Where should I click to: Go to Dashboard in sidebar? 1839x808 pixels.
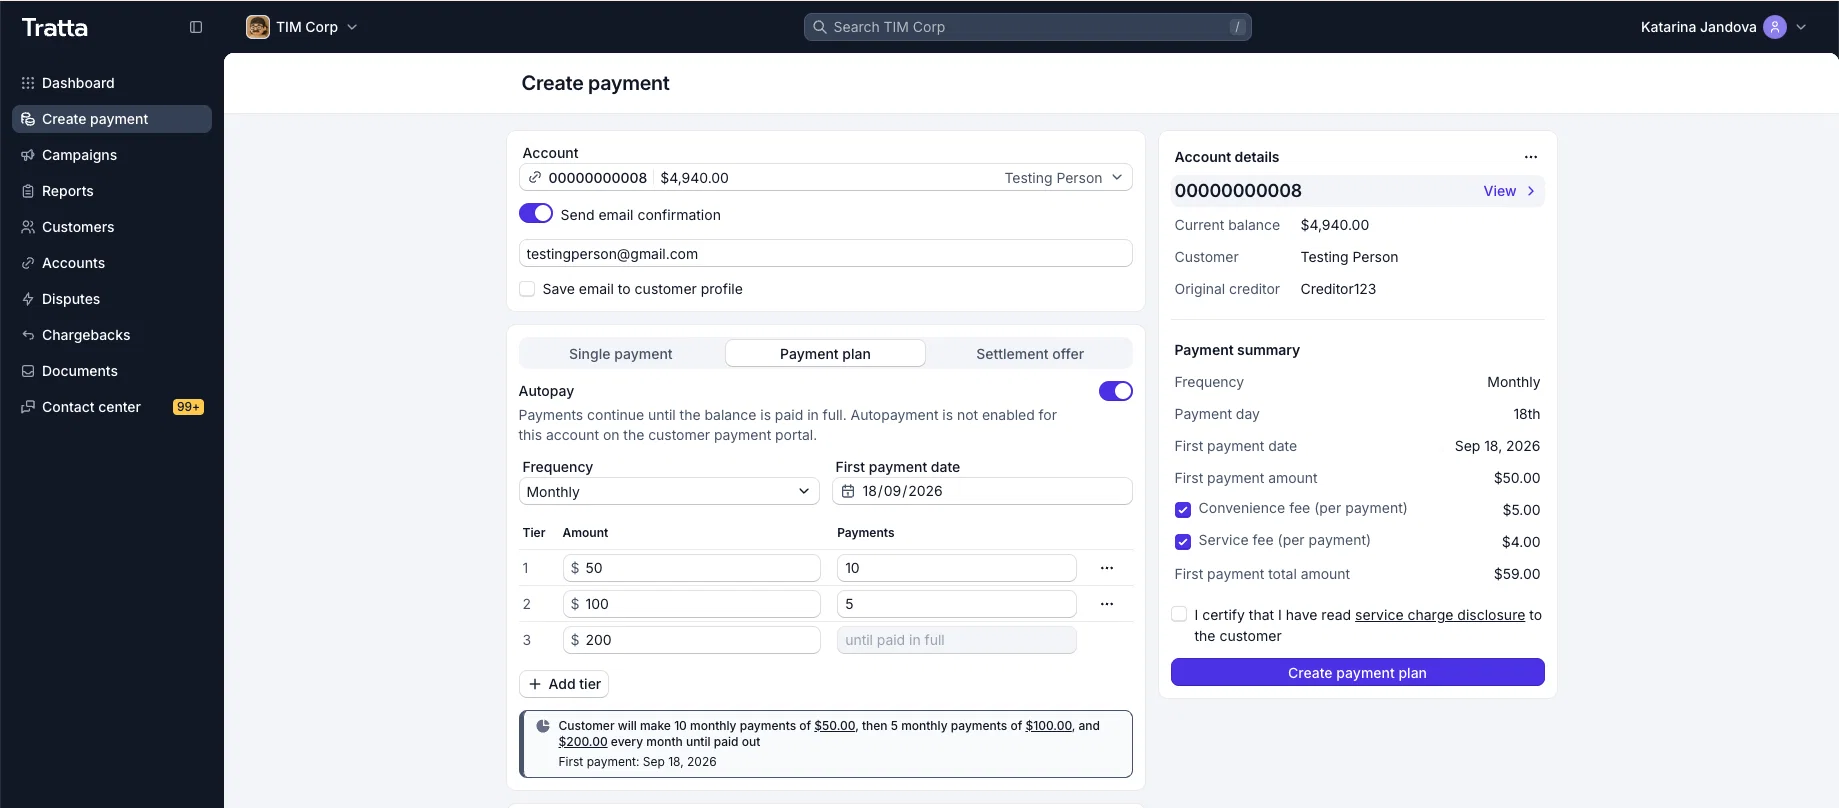coord(112,83)
